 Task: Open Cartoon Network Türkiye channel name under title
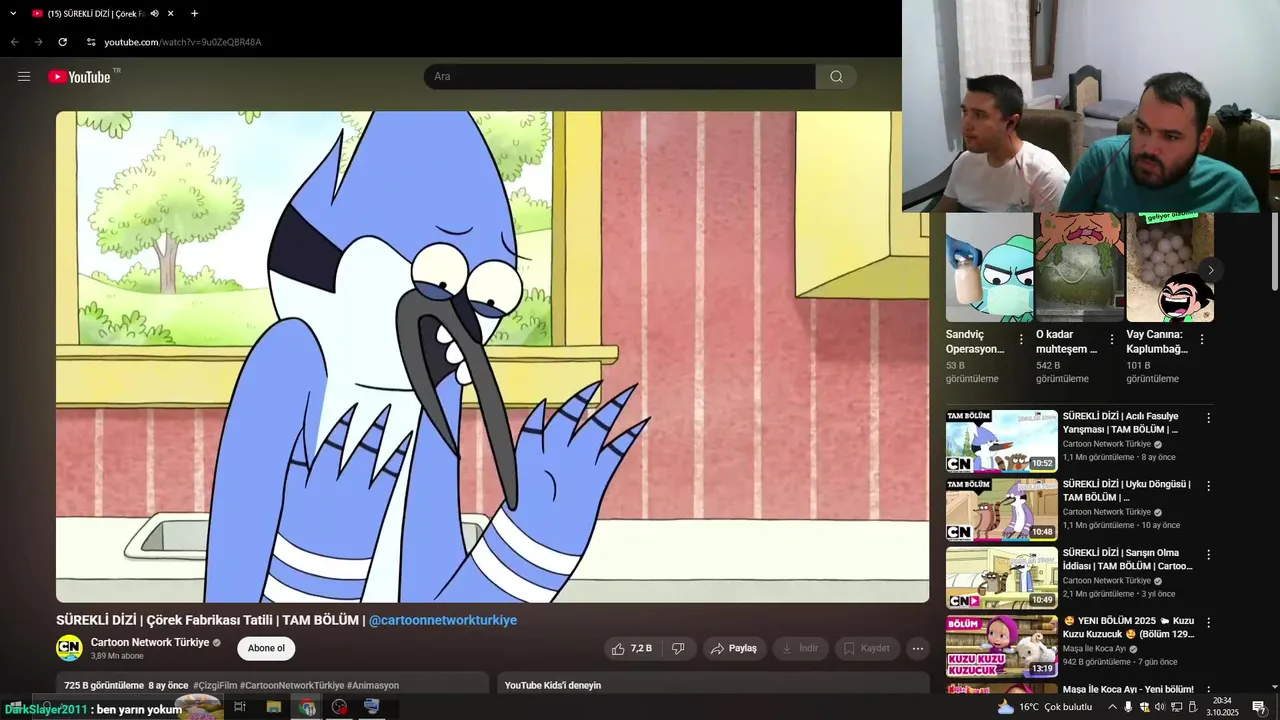pyautogui.click(x=150, y=642)
